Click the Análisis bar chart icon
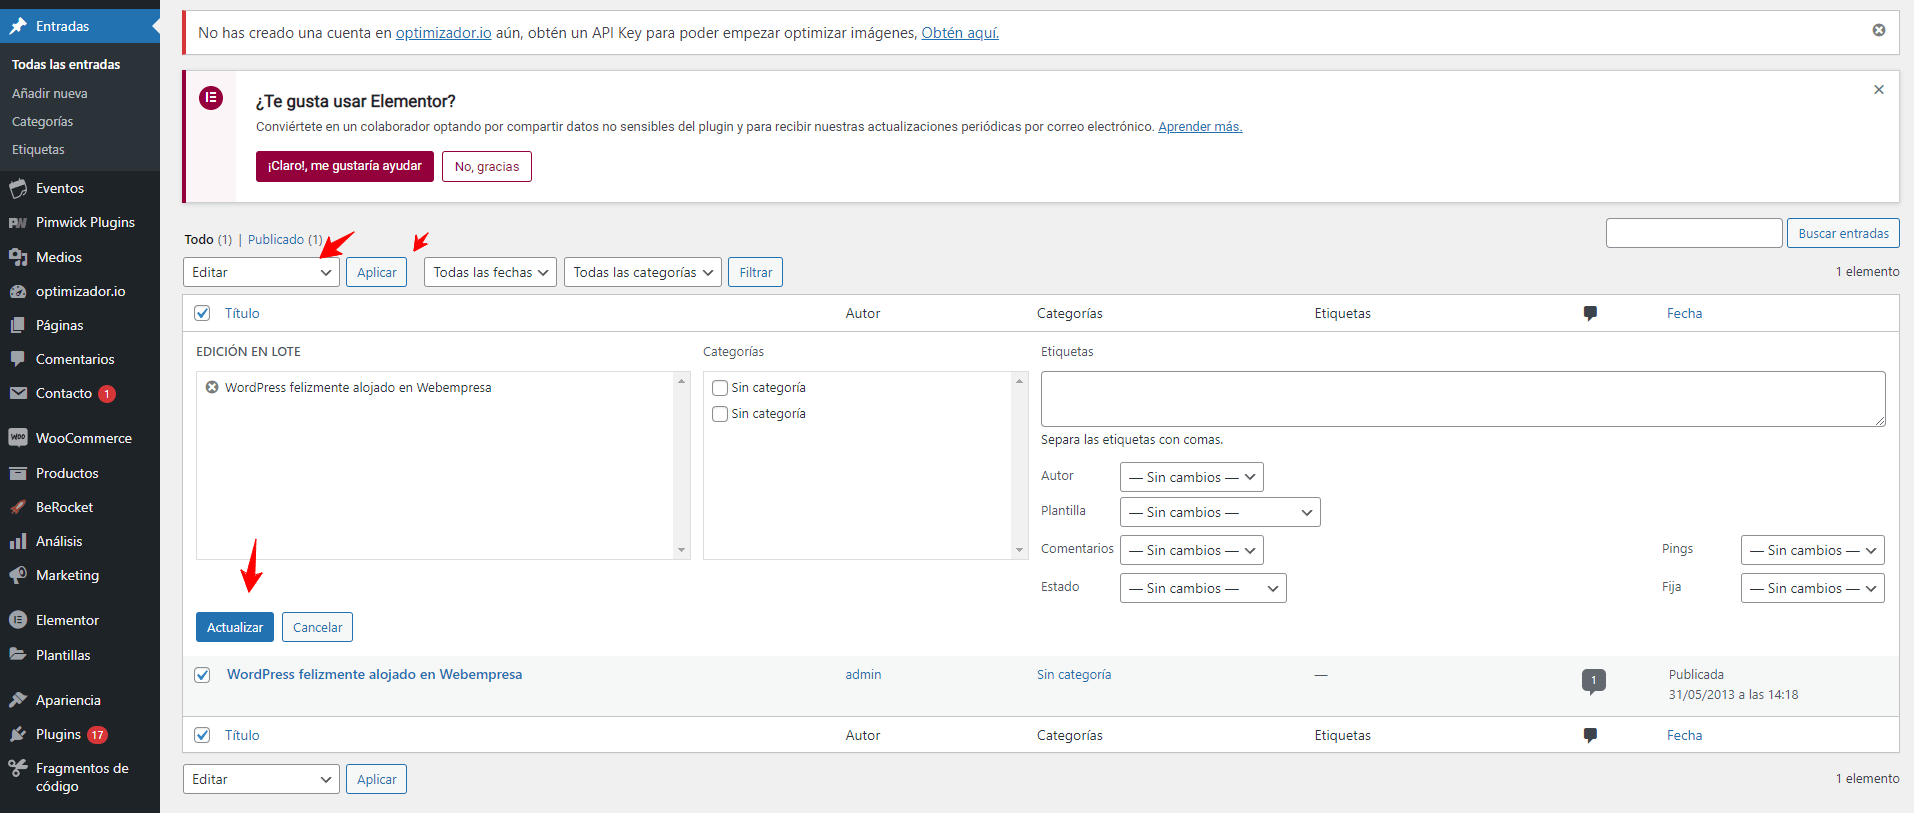Screen dimensions: 1914x813 [18, 541]
